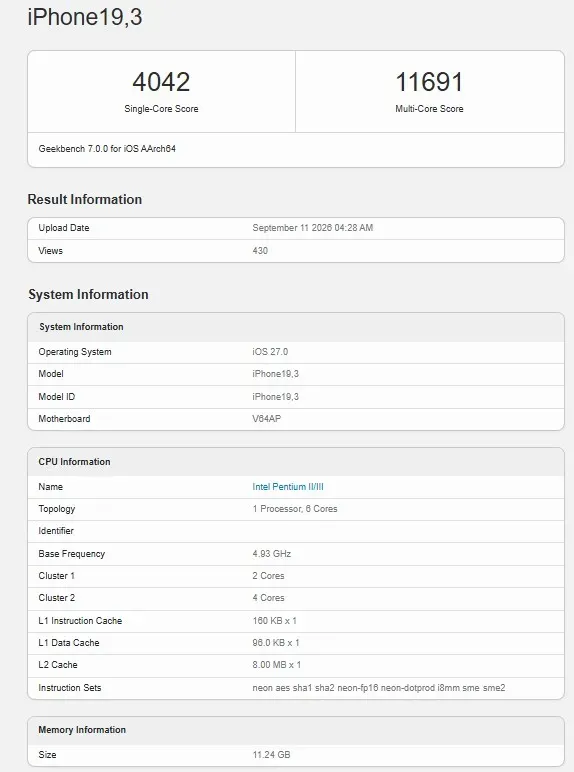The height and width of the screenshot is (772, 574).
Task: Select the V64AP motherboard value
Action: click(x=267, y=419)
